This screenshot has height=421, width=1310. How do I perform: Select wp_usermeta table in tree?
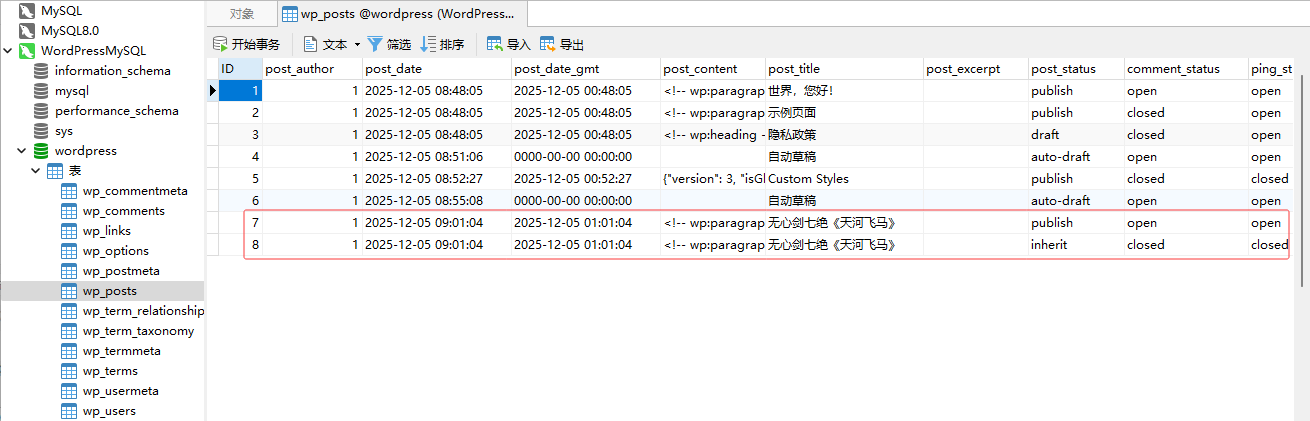[121, 390]
